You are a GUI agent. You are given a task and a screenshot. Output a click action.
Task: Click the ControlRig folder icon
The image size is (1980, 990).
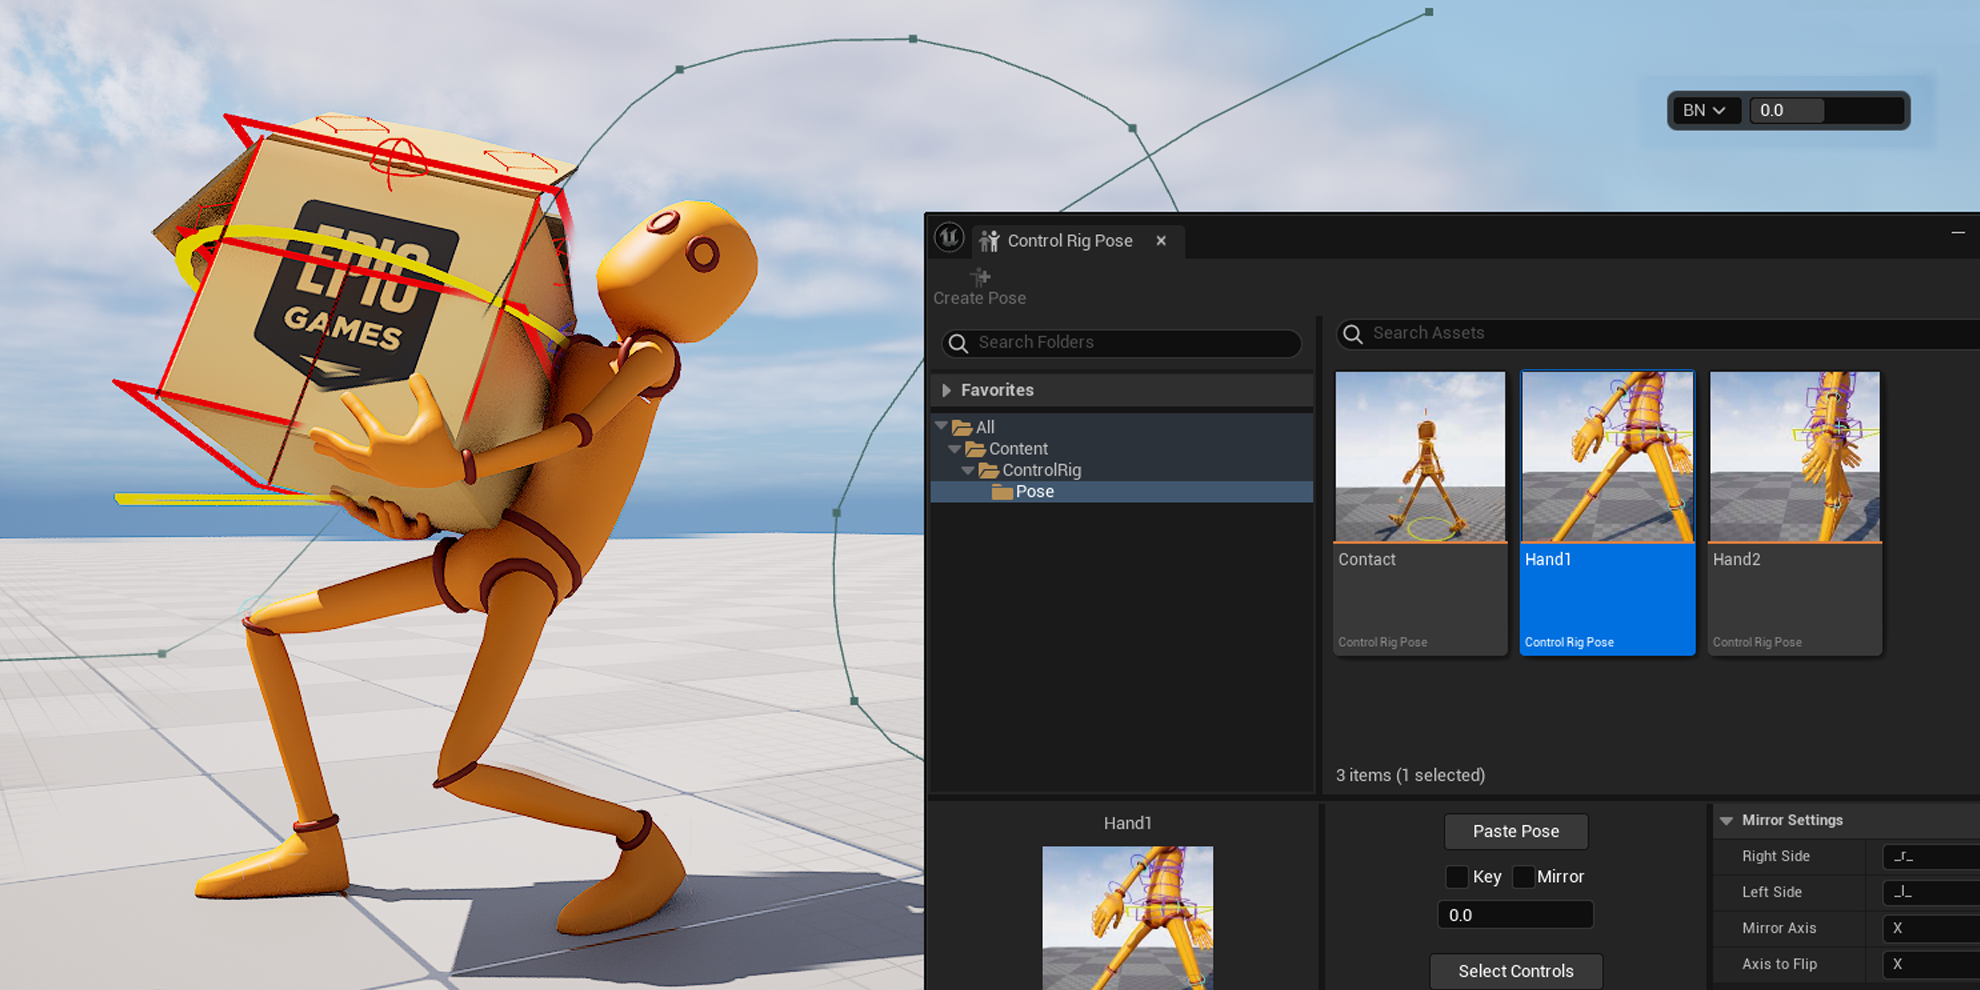(x=988, y=470)
